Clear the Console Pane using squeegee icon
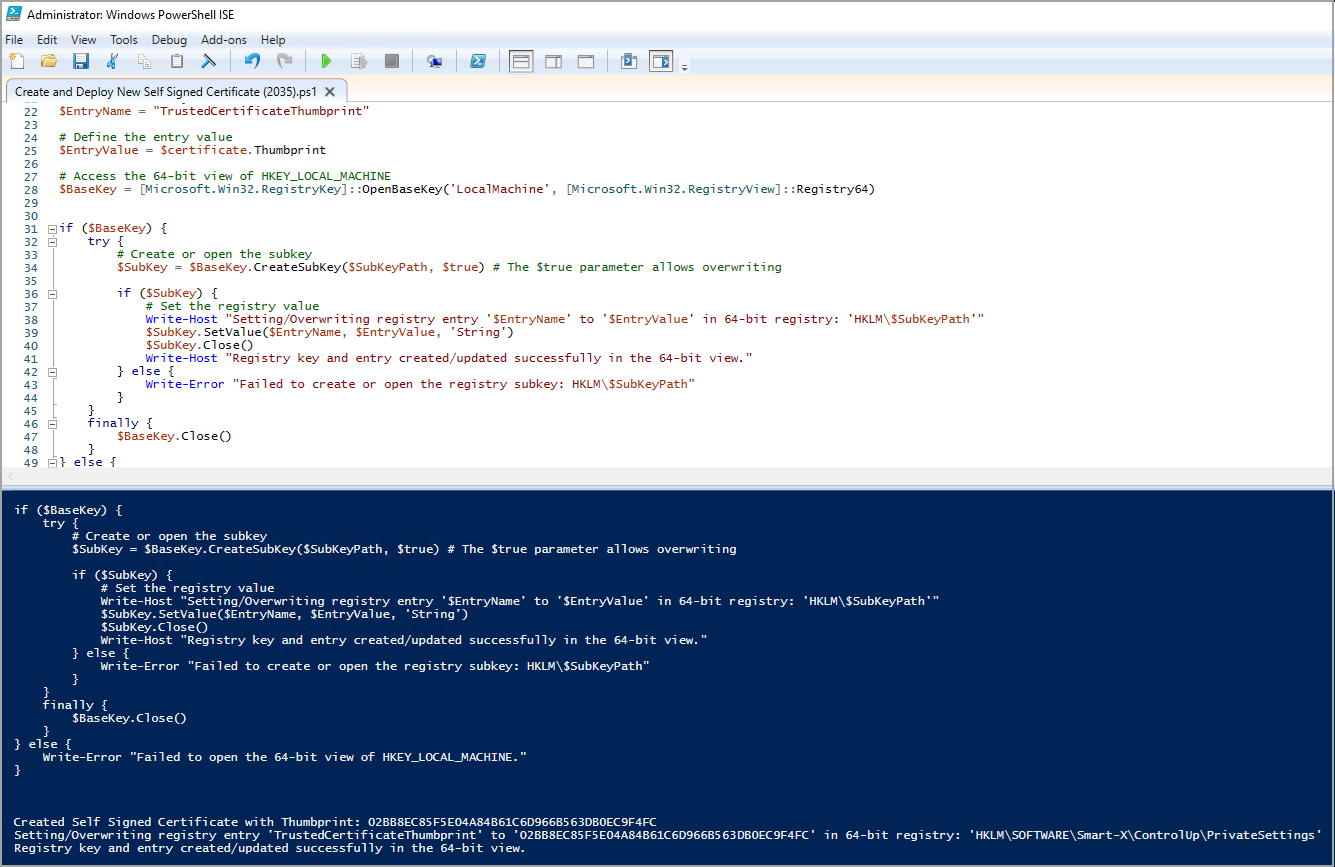 (x=207, y=61)
